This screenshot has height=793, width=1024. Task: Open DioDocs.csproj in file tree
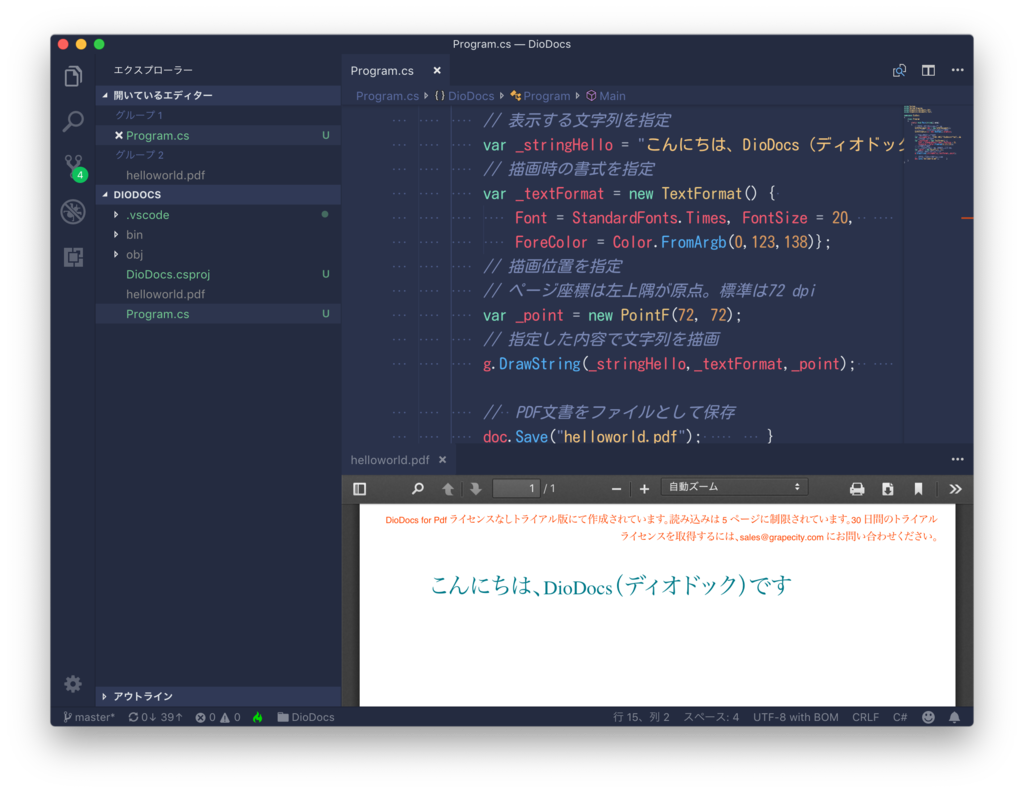[x=218, y=274]
